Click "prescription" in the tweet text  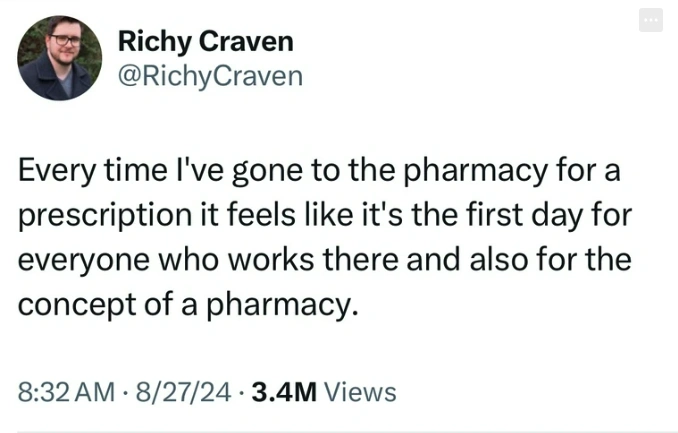(110, 214)
